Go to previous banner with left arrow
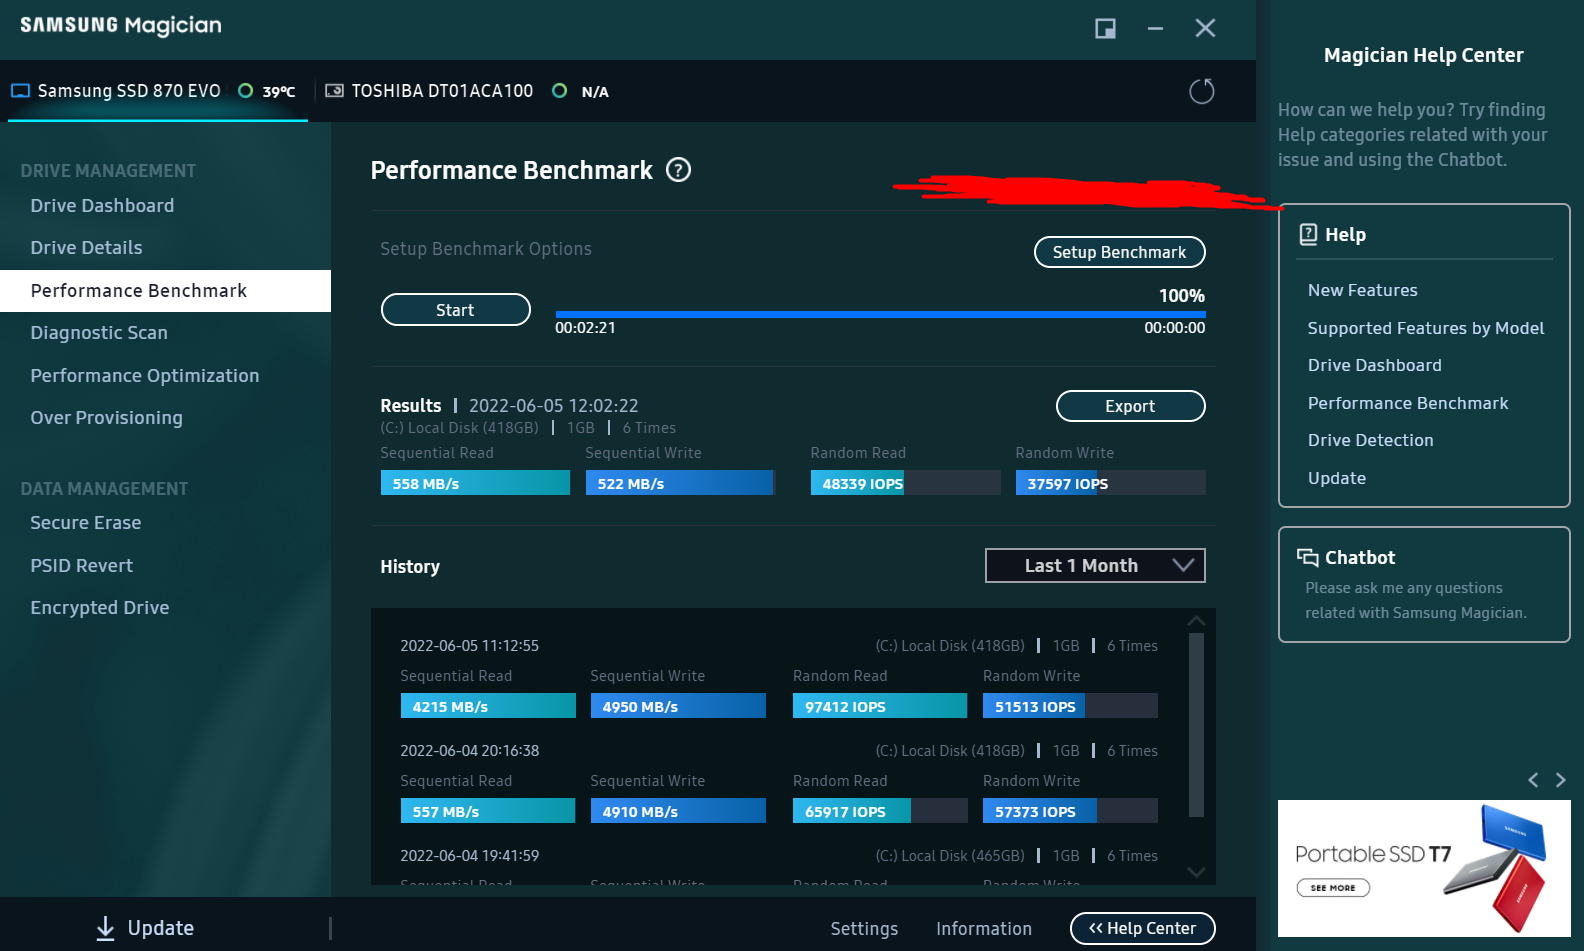Viewport: 1584px width, 951px height. [1533, 780]
